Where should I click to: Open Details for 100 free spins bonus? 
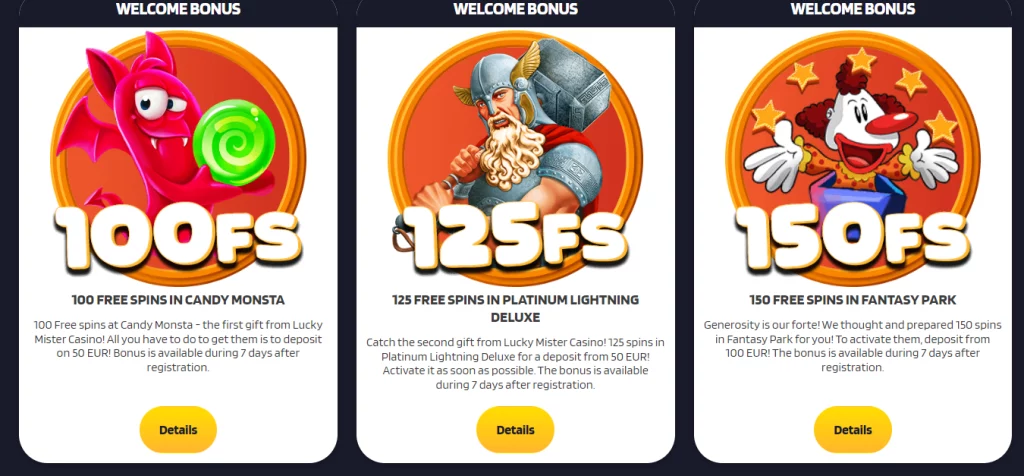coord(178,430)
